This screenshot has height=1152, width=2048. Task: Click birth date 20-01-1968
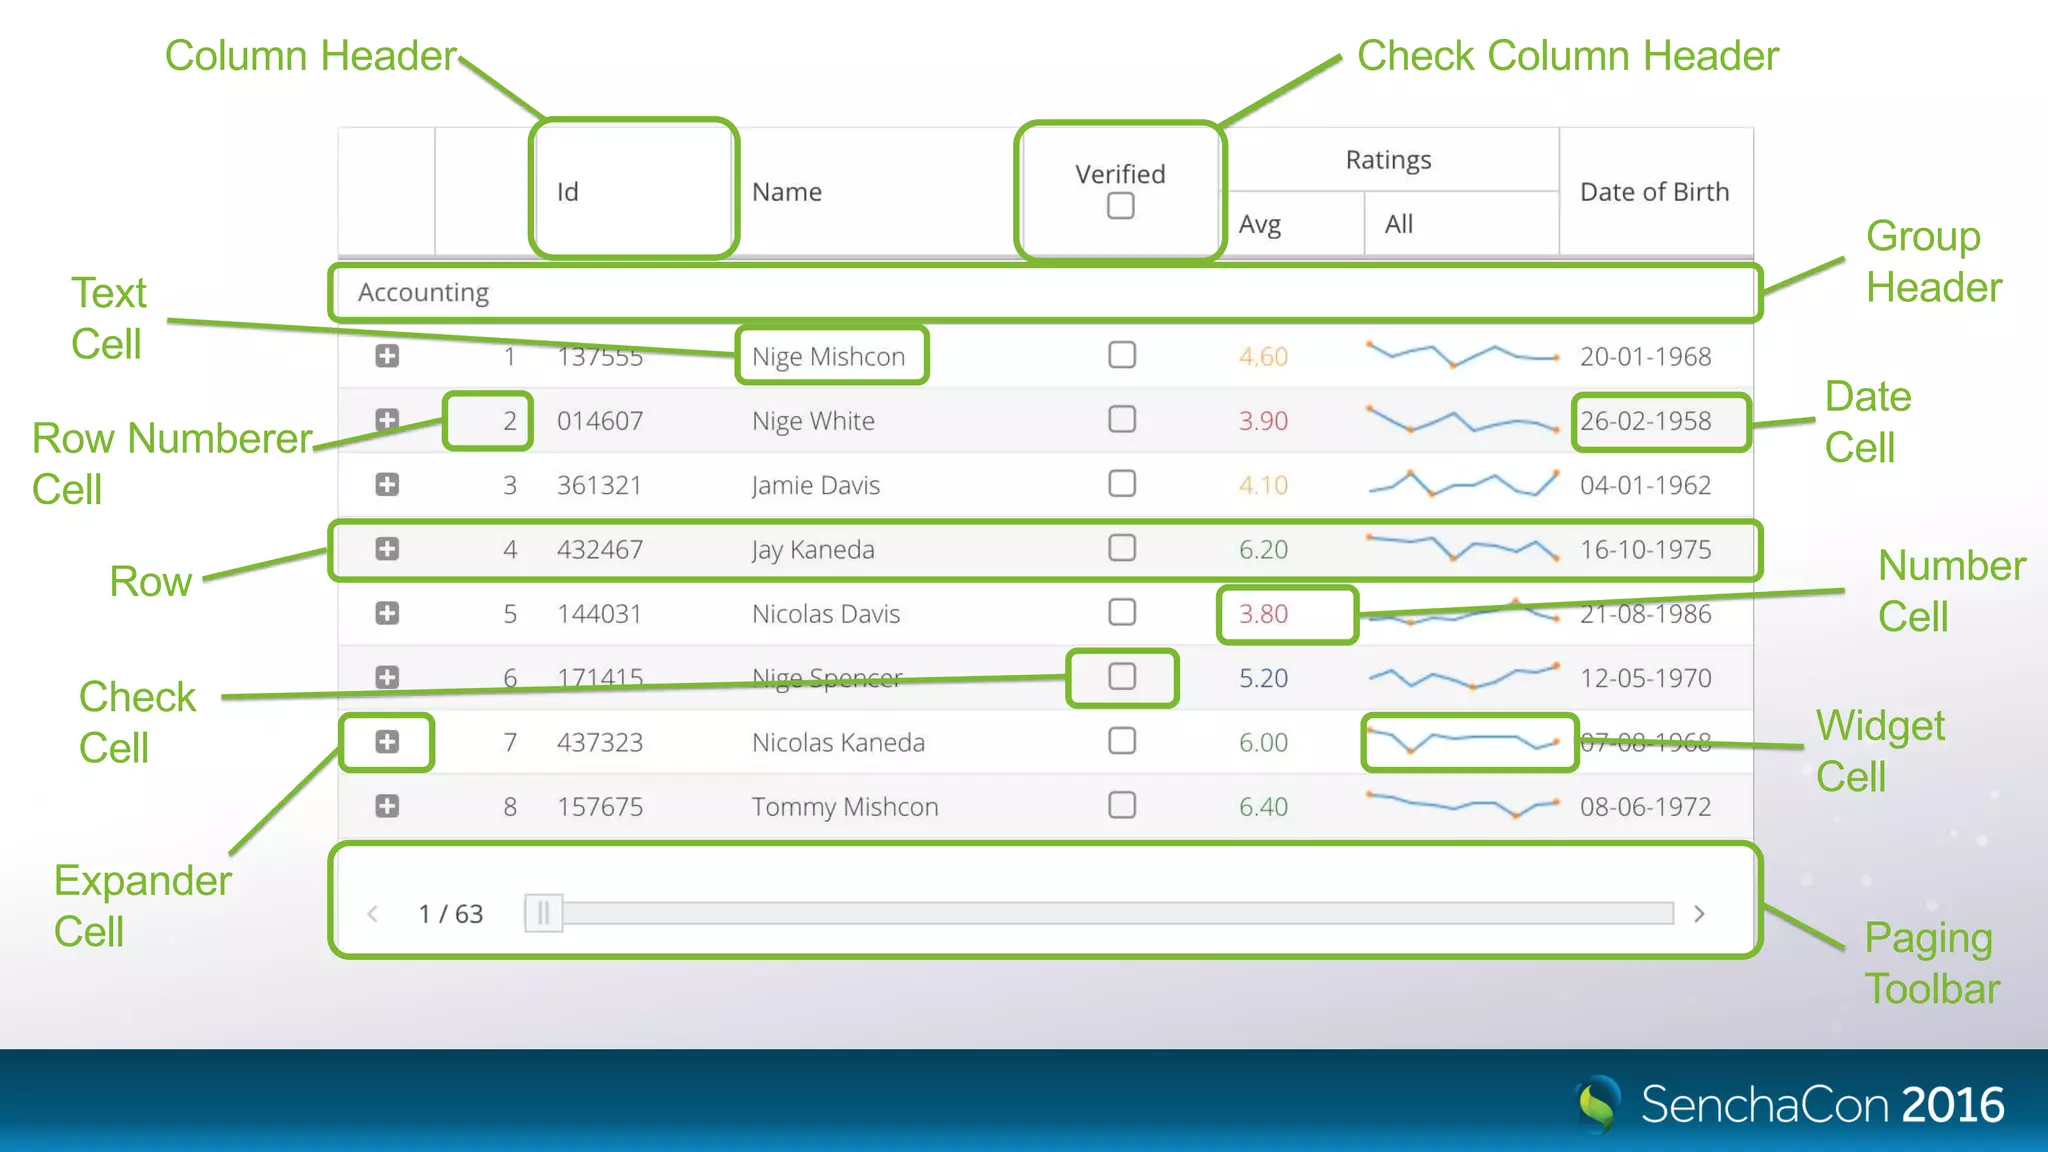(1646, 357)
